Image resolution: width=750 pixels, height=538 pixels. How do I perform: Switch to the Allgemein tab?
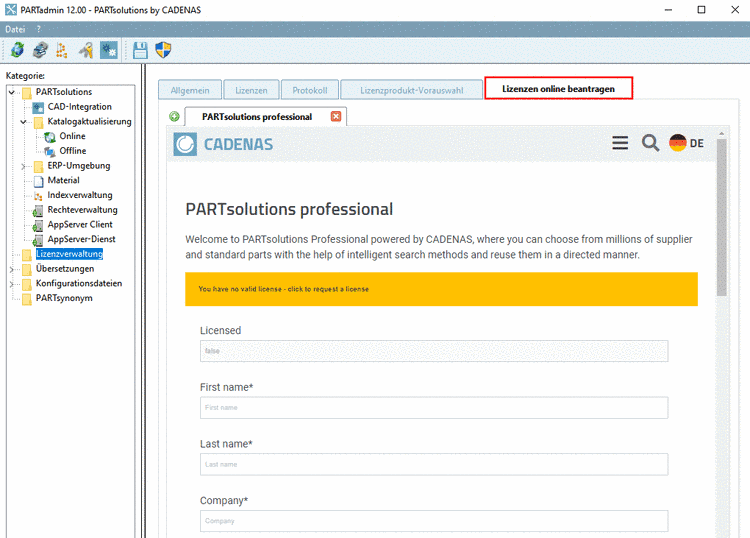pyautogui.click(x=190, y=90)
